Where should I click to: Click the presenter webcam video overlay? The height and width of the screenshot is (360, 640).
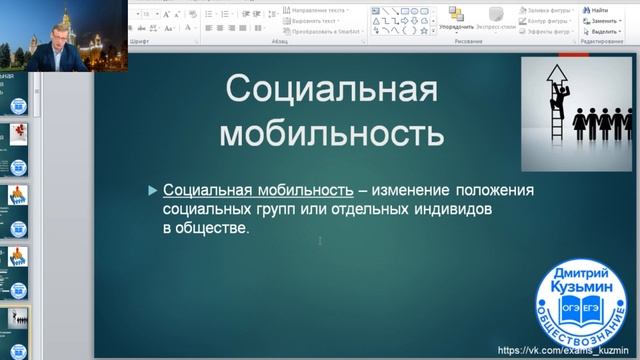pyautogui.click(x=64, y=36)
